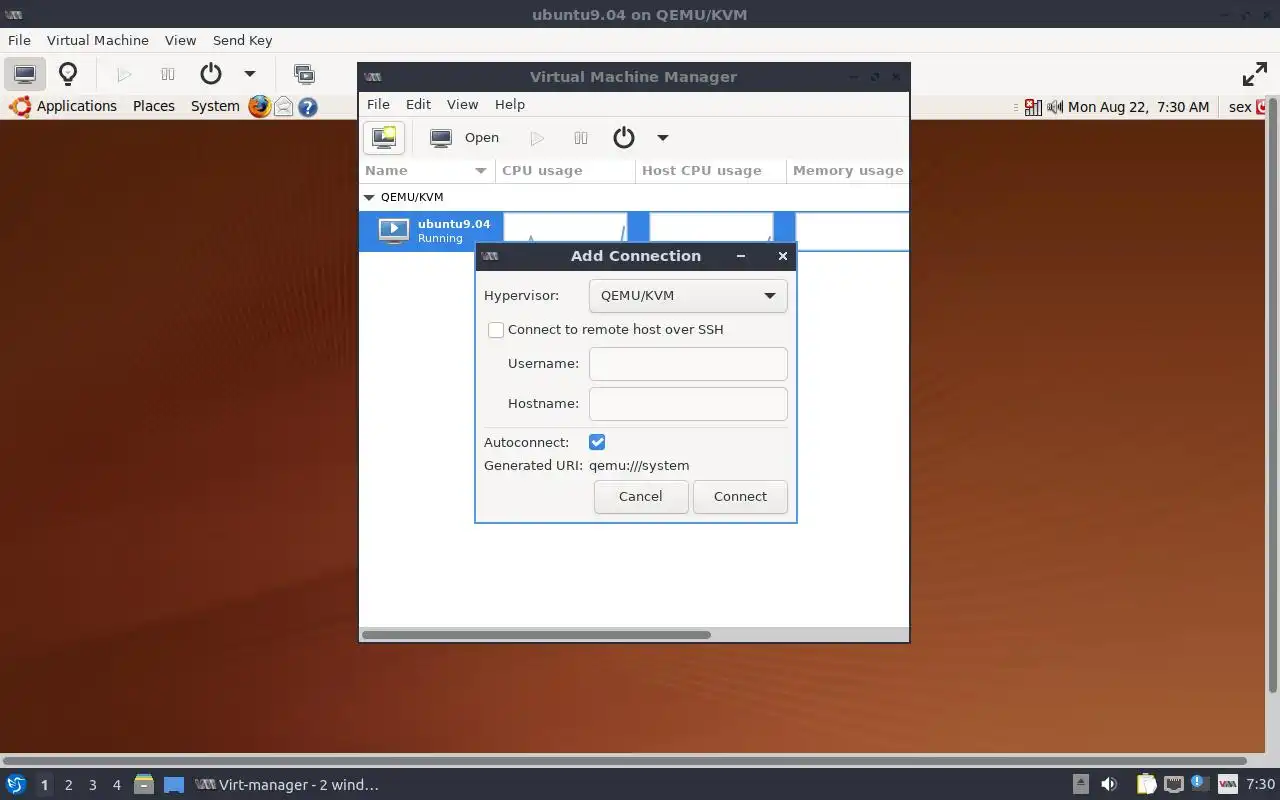The width and height of the screenshot is (1280, 800).
Task: Click the taskbar volume speaker icon
Action: click(x=1109, y=785)
